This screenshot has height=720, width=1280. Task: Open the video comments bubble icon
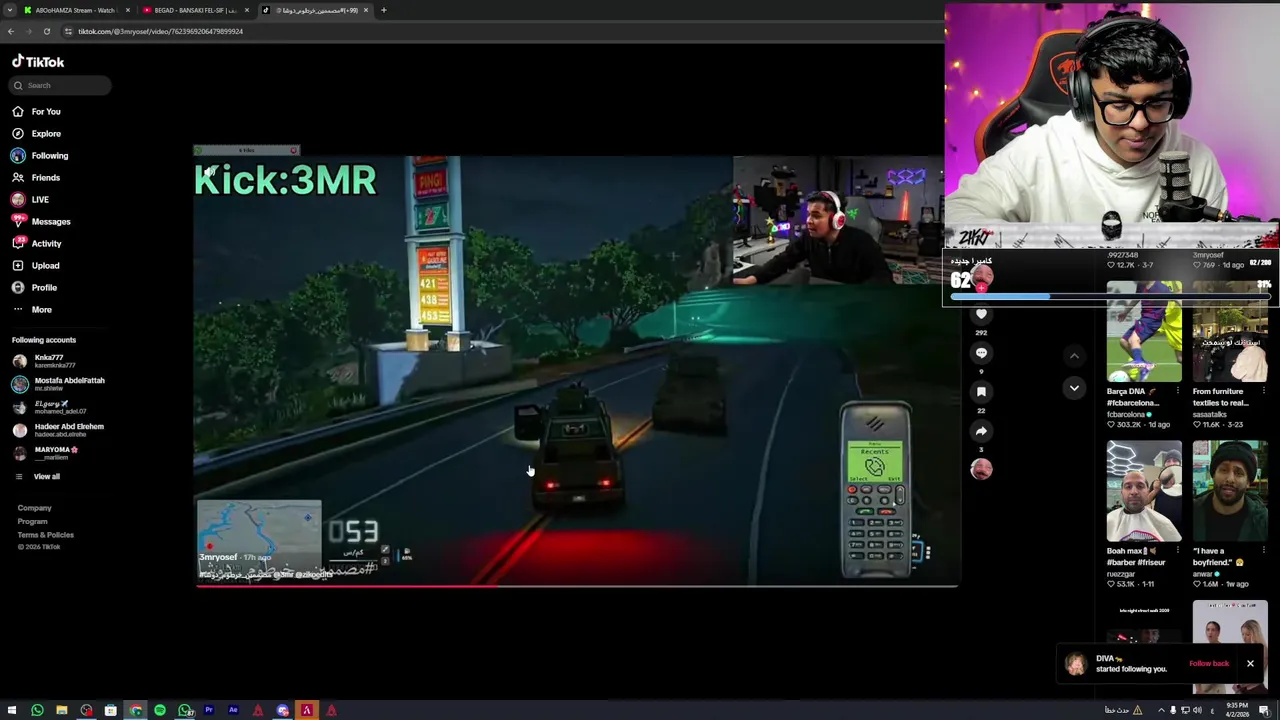coord(981,353)
